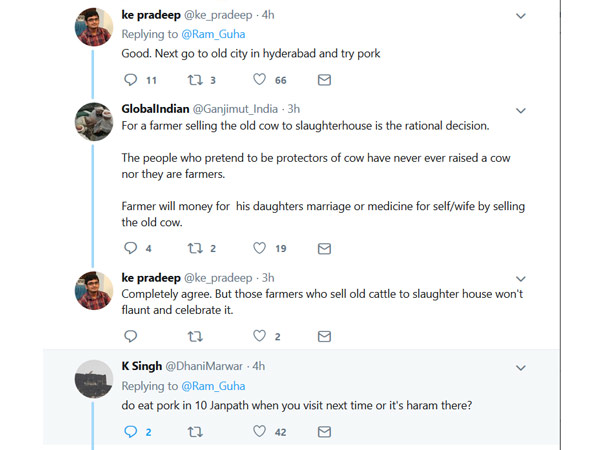This screenshot has width=600, height=450.
Task: Open @Ram_Guha mention in K Singh's reply
Action: (x=212, y=385)
